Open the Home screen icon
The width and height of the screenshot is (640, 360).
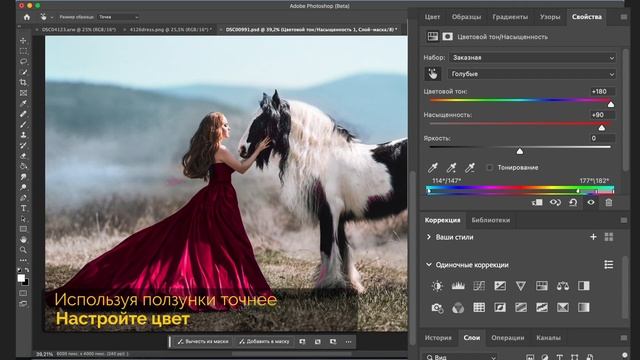(x=27, y=17)
